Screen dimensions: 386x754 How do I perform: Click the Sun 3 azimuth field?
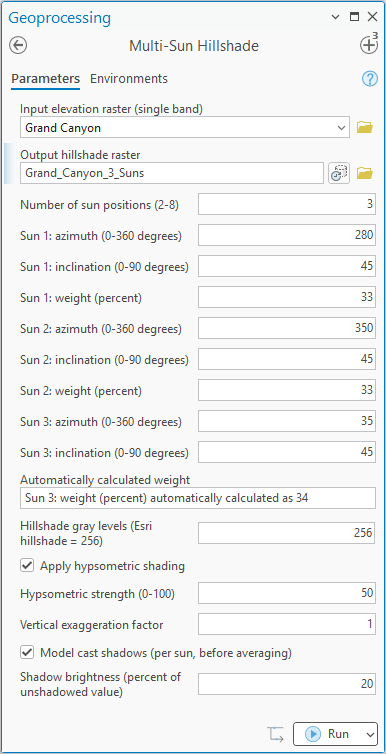(286, 421)
